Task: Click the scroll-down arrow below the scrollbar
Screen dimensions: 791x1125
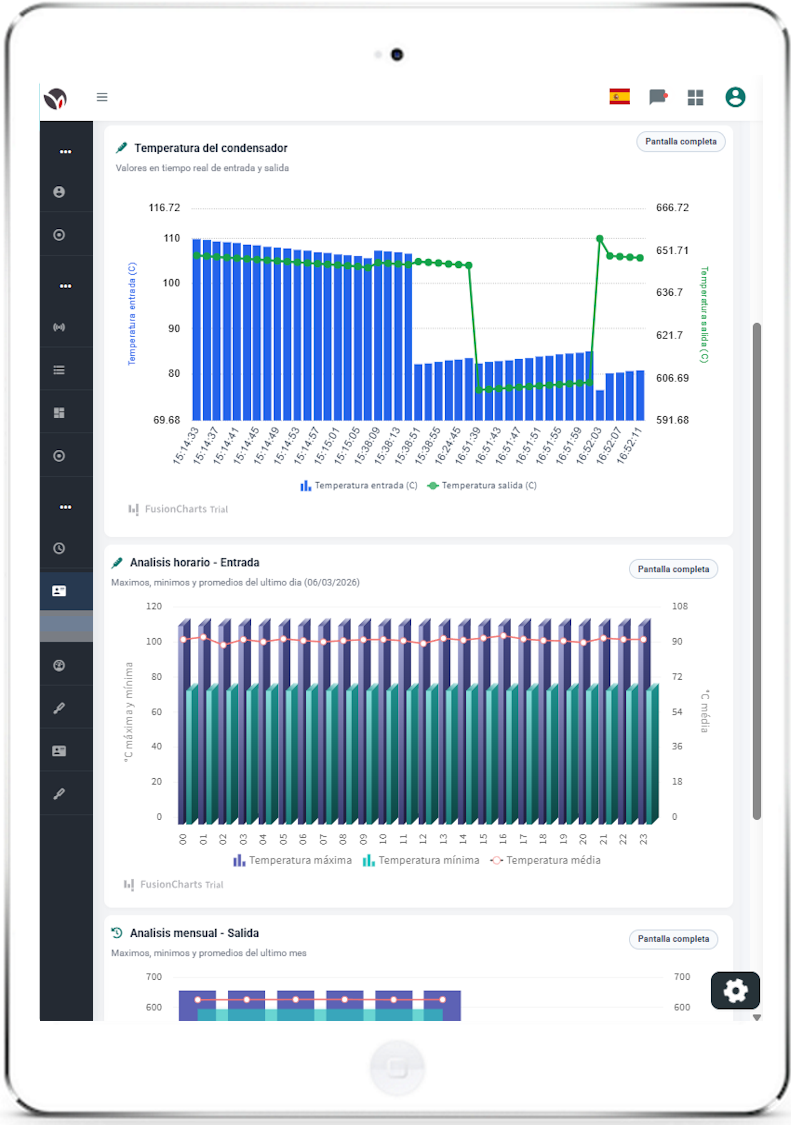Action: pos(757,1017)
